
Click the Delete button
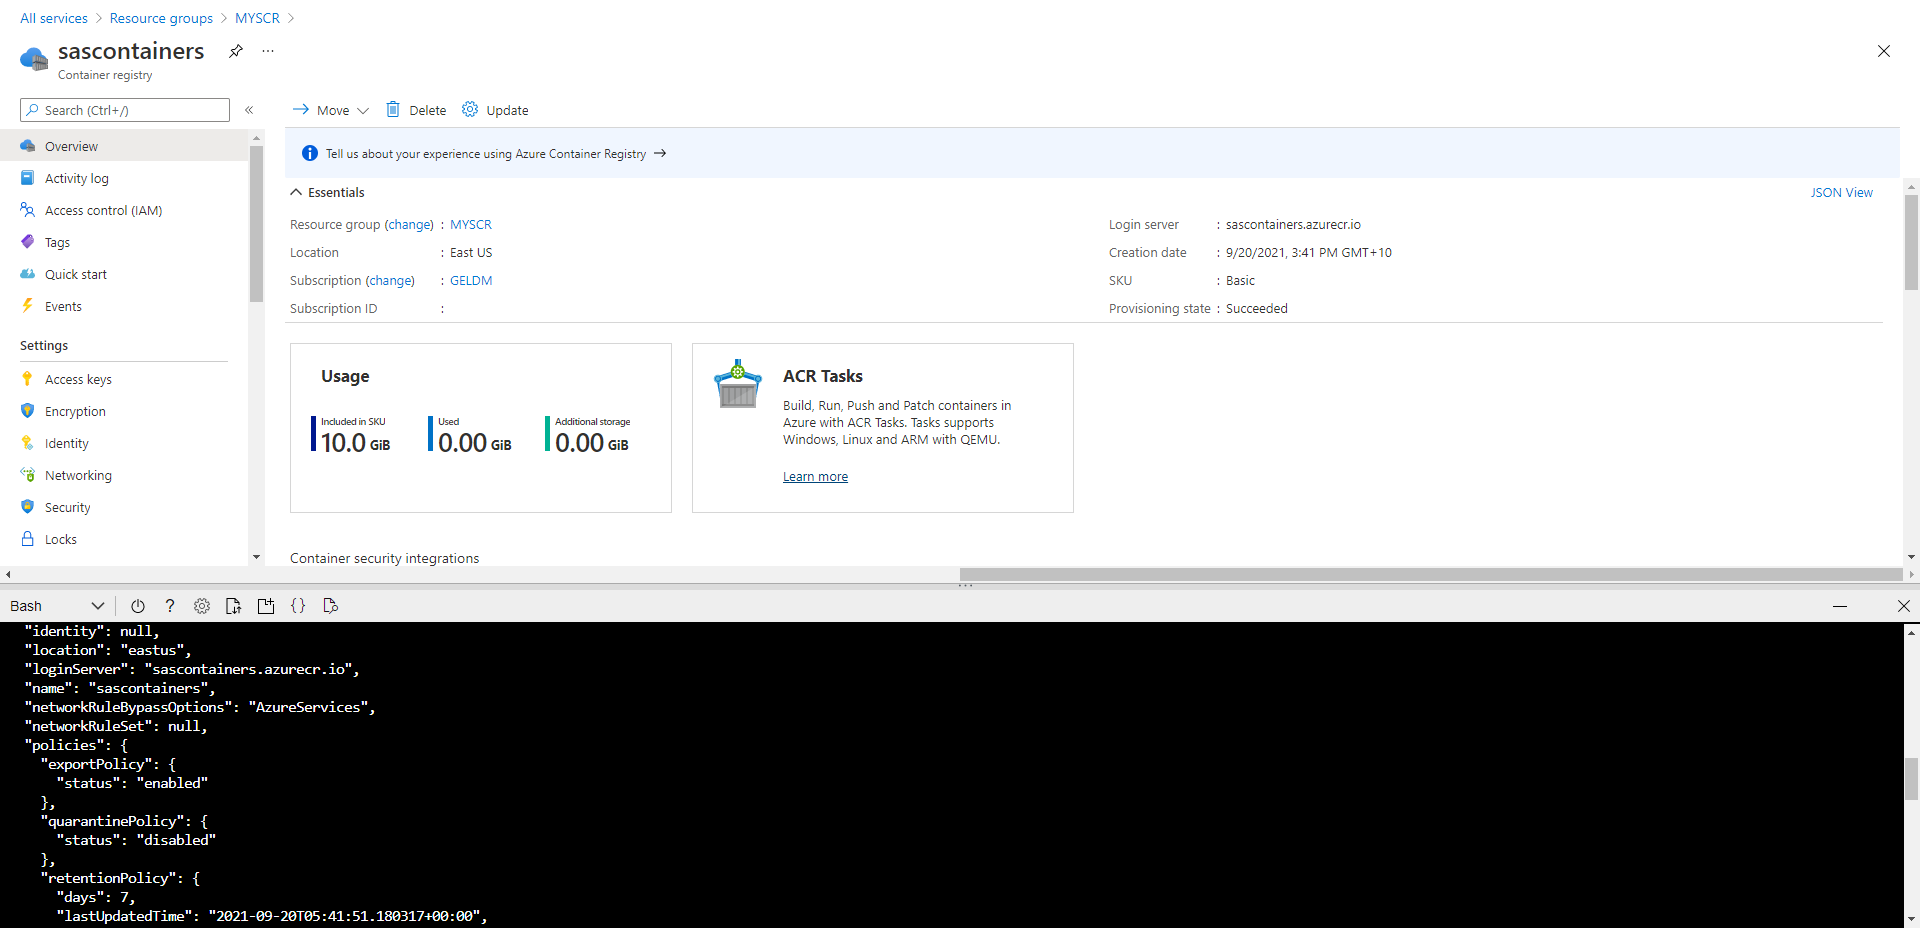[416, 110]
